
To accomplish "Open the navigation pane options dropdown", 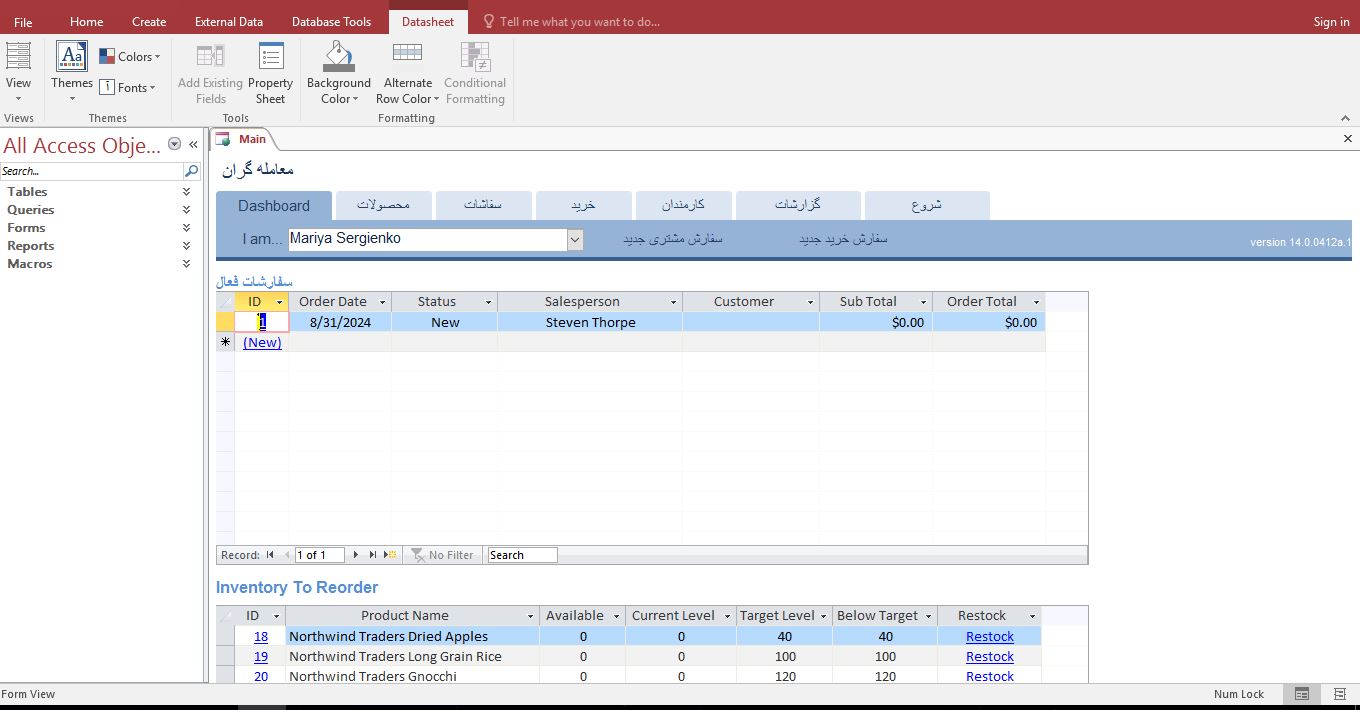I will pos(175,145).
